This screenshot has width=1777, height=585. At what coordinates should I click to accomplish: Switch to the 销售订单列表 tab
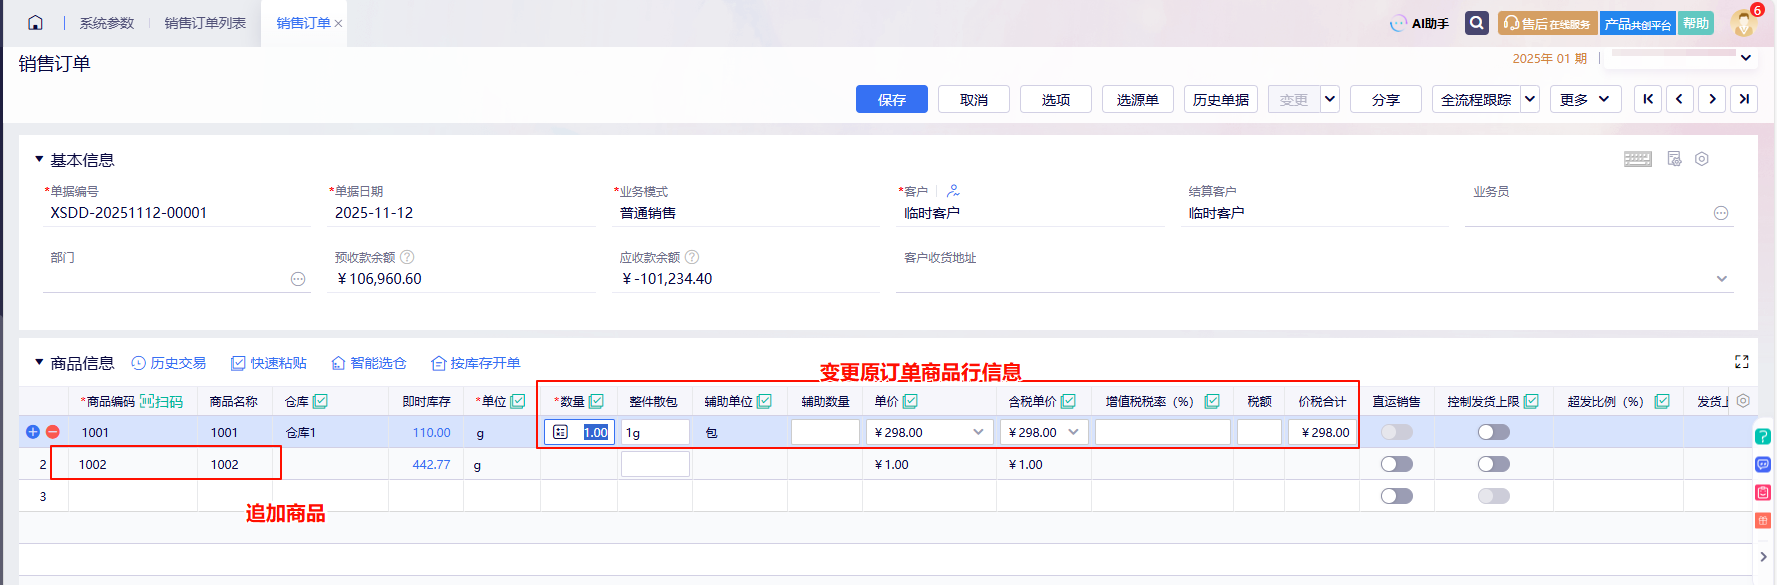click(205, 23)
